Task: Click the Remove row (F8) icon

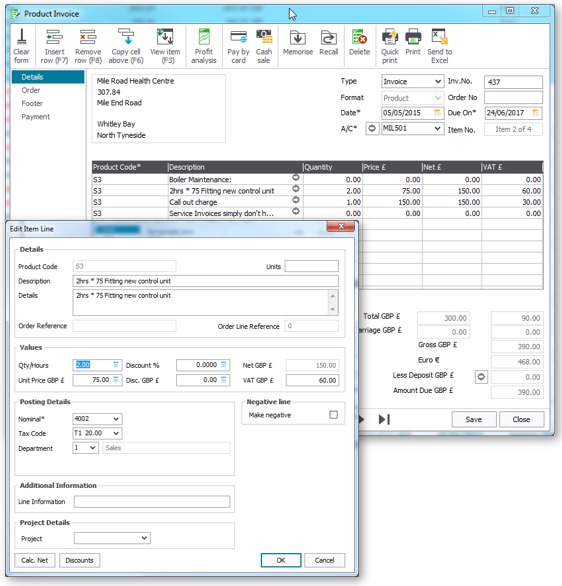Action: pyautogui.click(x=88, y=46)
